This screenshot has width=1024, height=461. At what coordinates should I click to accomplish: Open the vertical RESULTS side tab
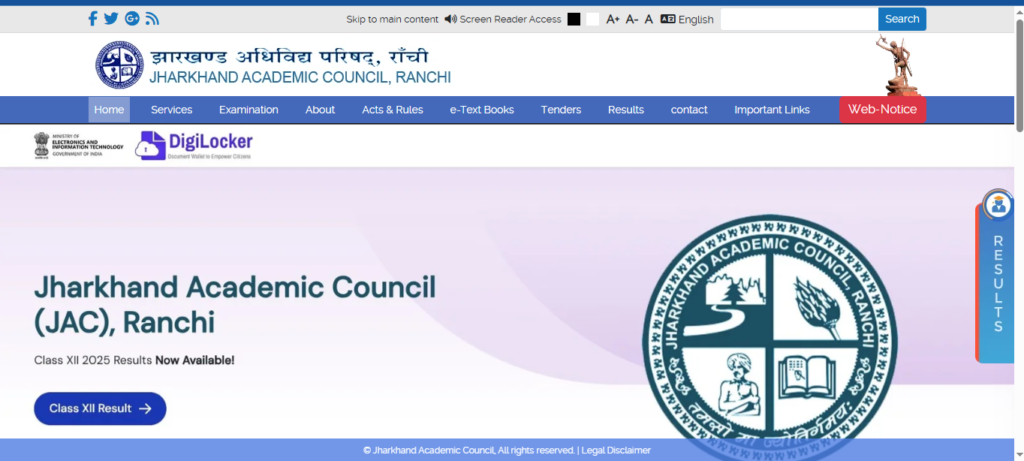(x=997, y=283)
